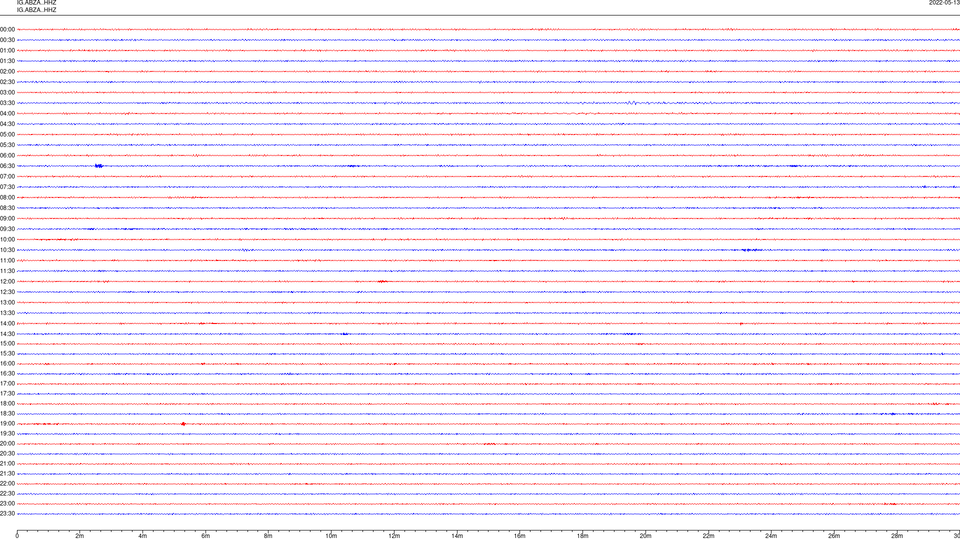Select the 06:30 time label
The width and height of the screenshot is (960, 540).
(7, 166)
